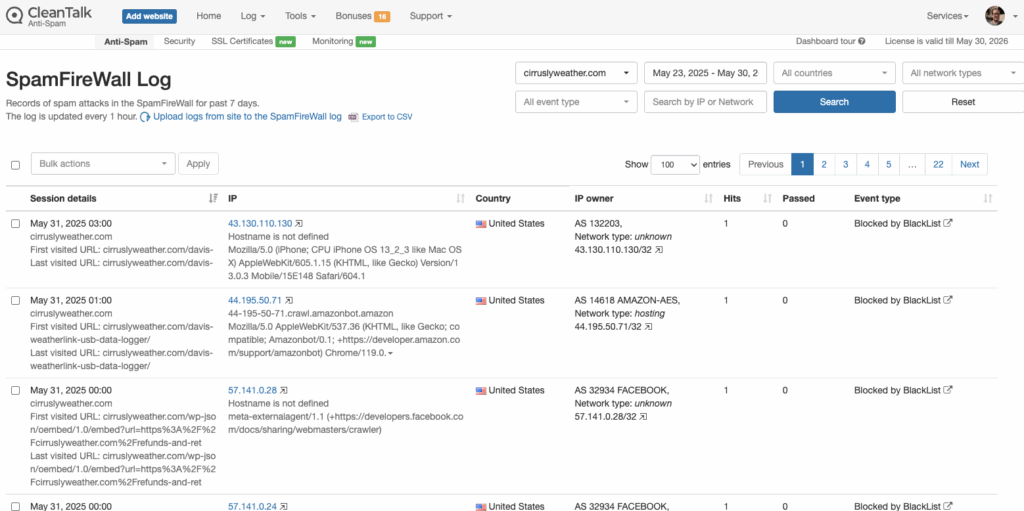The width and height of the screenshot is (1024, 511).
Task: Sort by Hits column icon
Action: [767, 199]
